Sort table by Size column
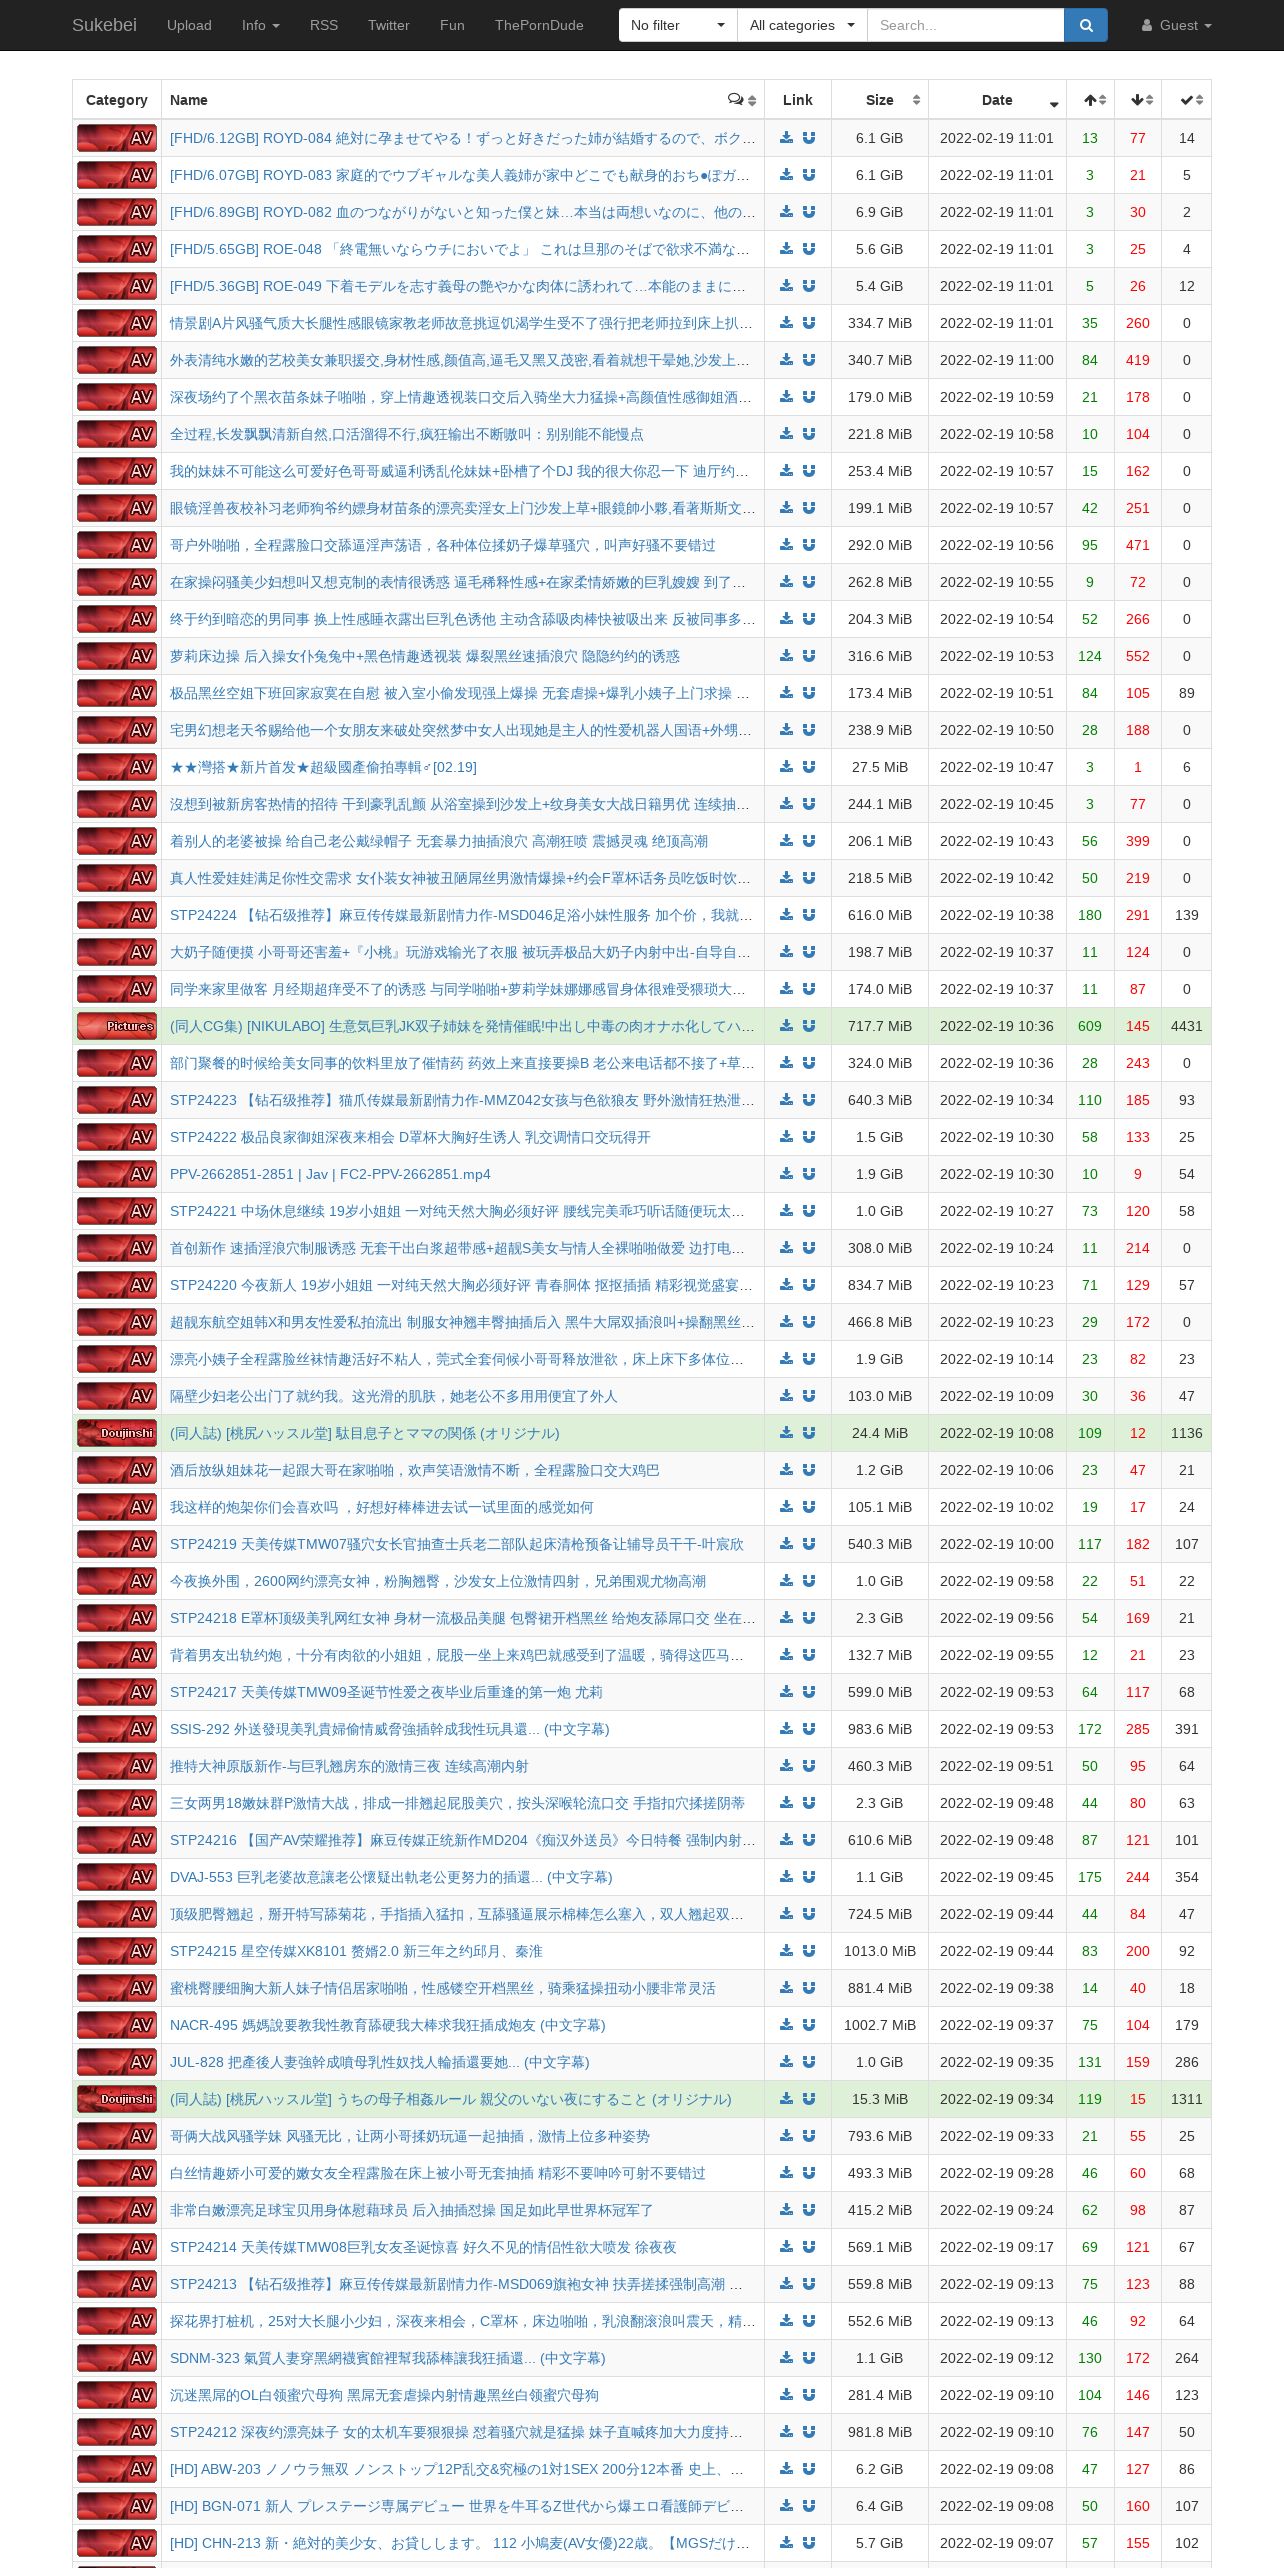Viewport: 1284px width, 2568px height. click(x=880, y=100)
